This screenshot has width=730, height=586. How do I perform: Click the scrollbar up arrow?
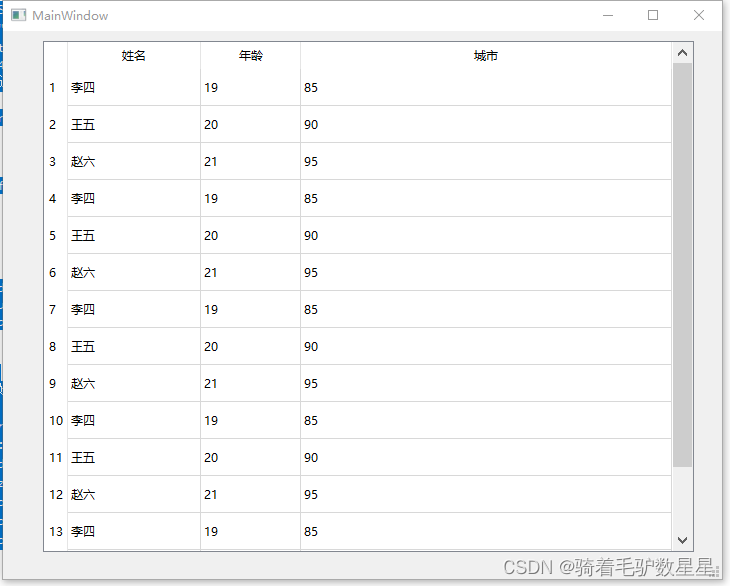coord(683,53)
